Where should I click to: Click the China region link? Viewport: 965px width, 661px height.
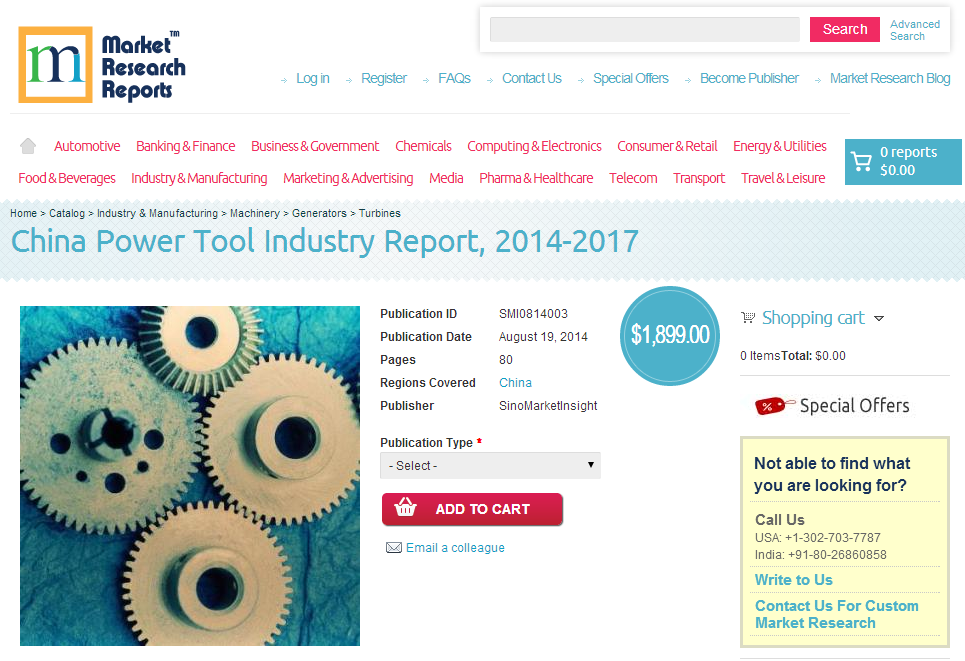[x=515, y=383]
